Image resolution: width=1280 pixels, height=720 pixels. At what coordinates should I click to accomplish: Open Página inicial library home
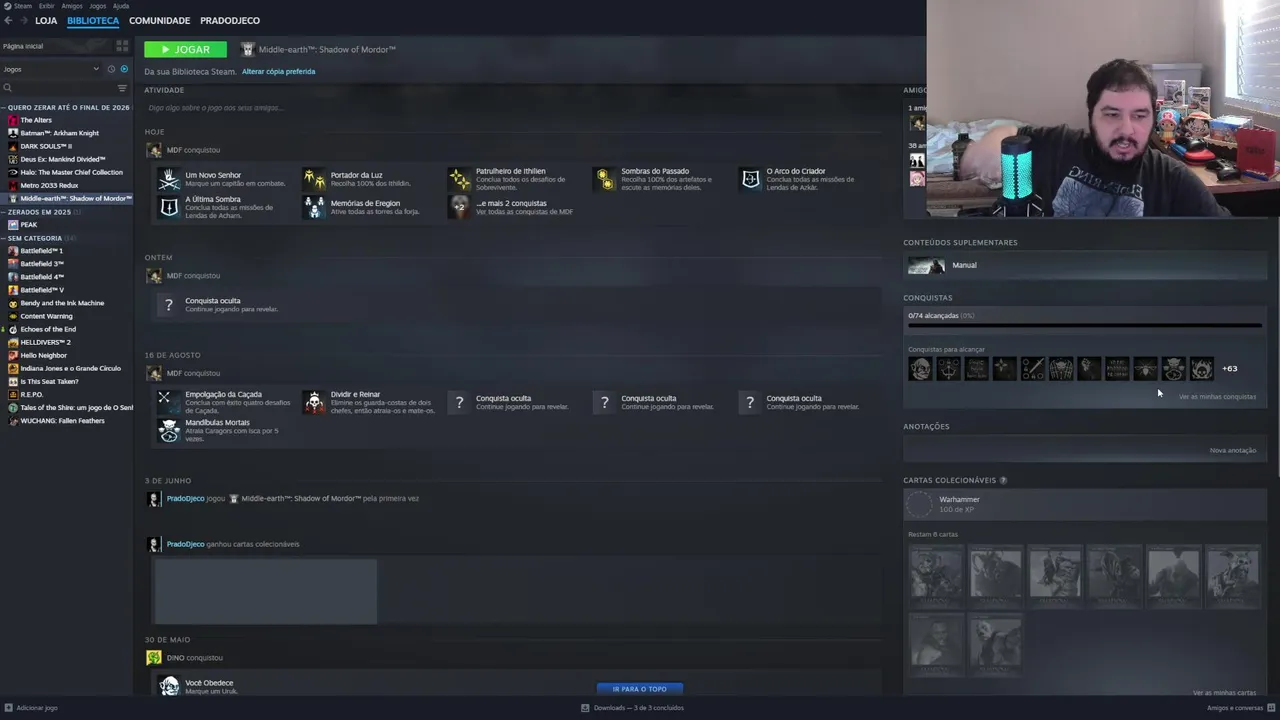(23, 46)
